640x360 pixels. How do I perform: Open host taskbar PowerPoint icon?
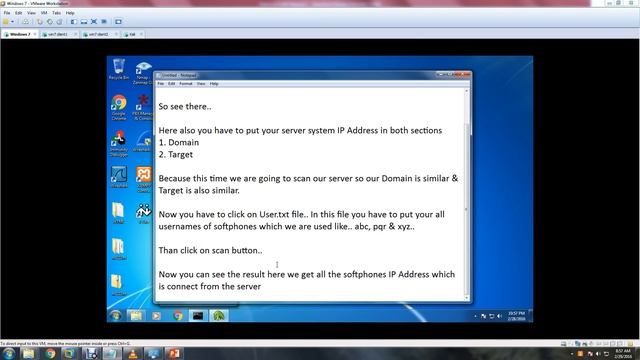(174, 353)
